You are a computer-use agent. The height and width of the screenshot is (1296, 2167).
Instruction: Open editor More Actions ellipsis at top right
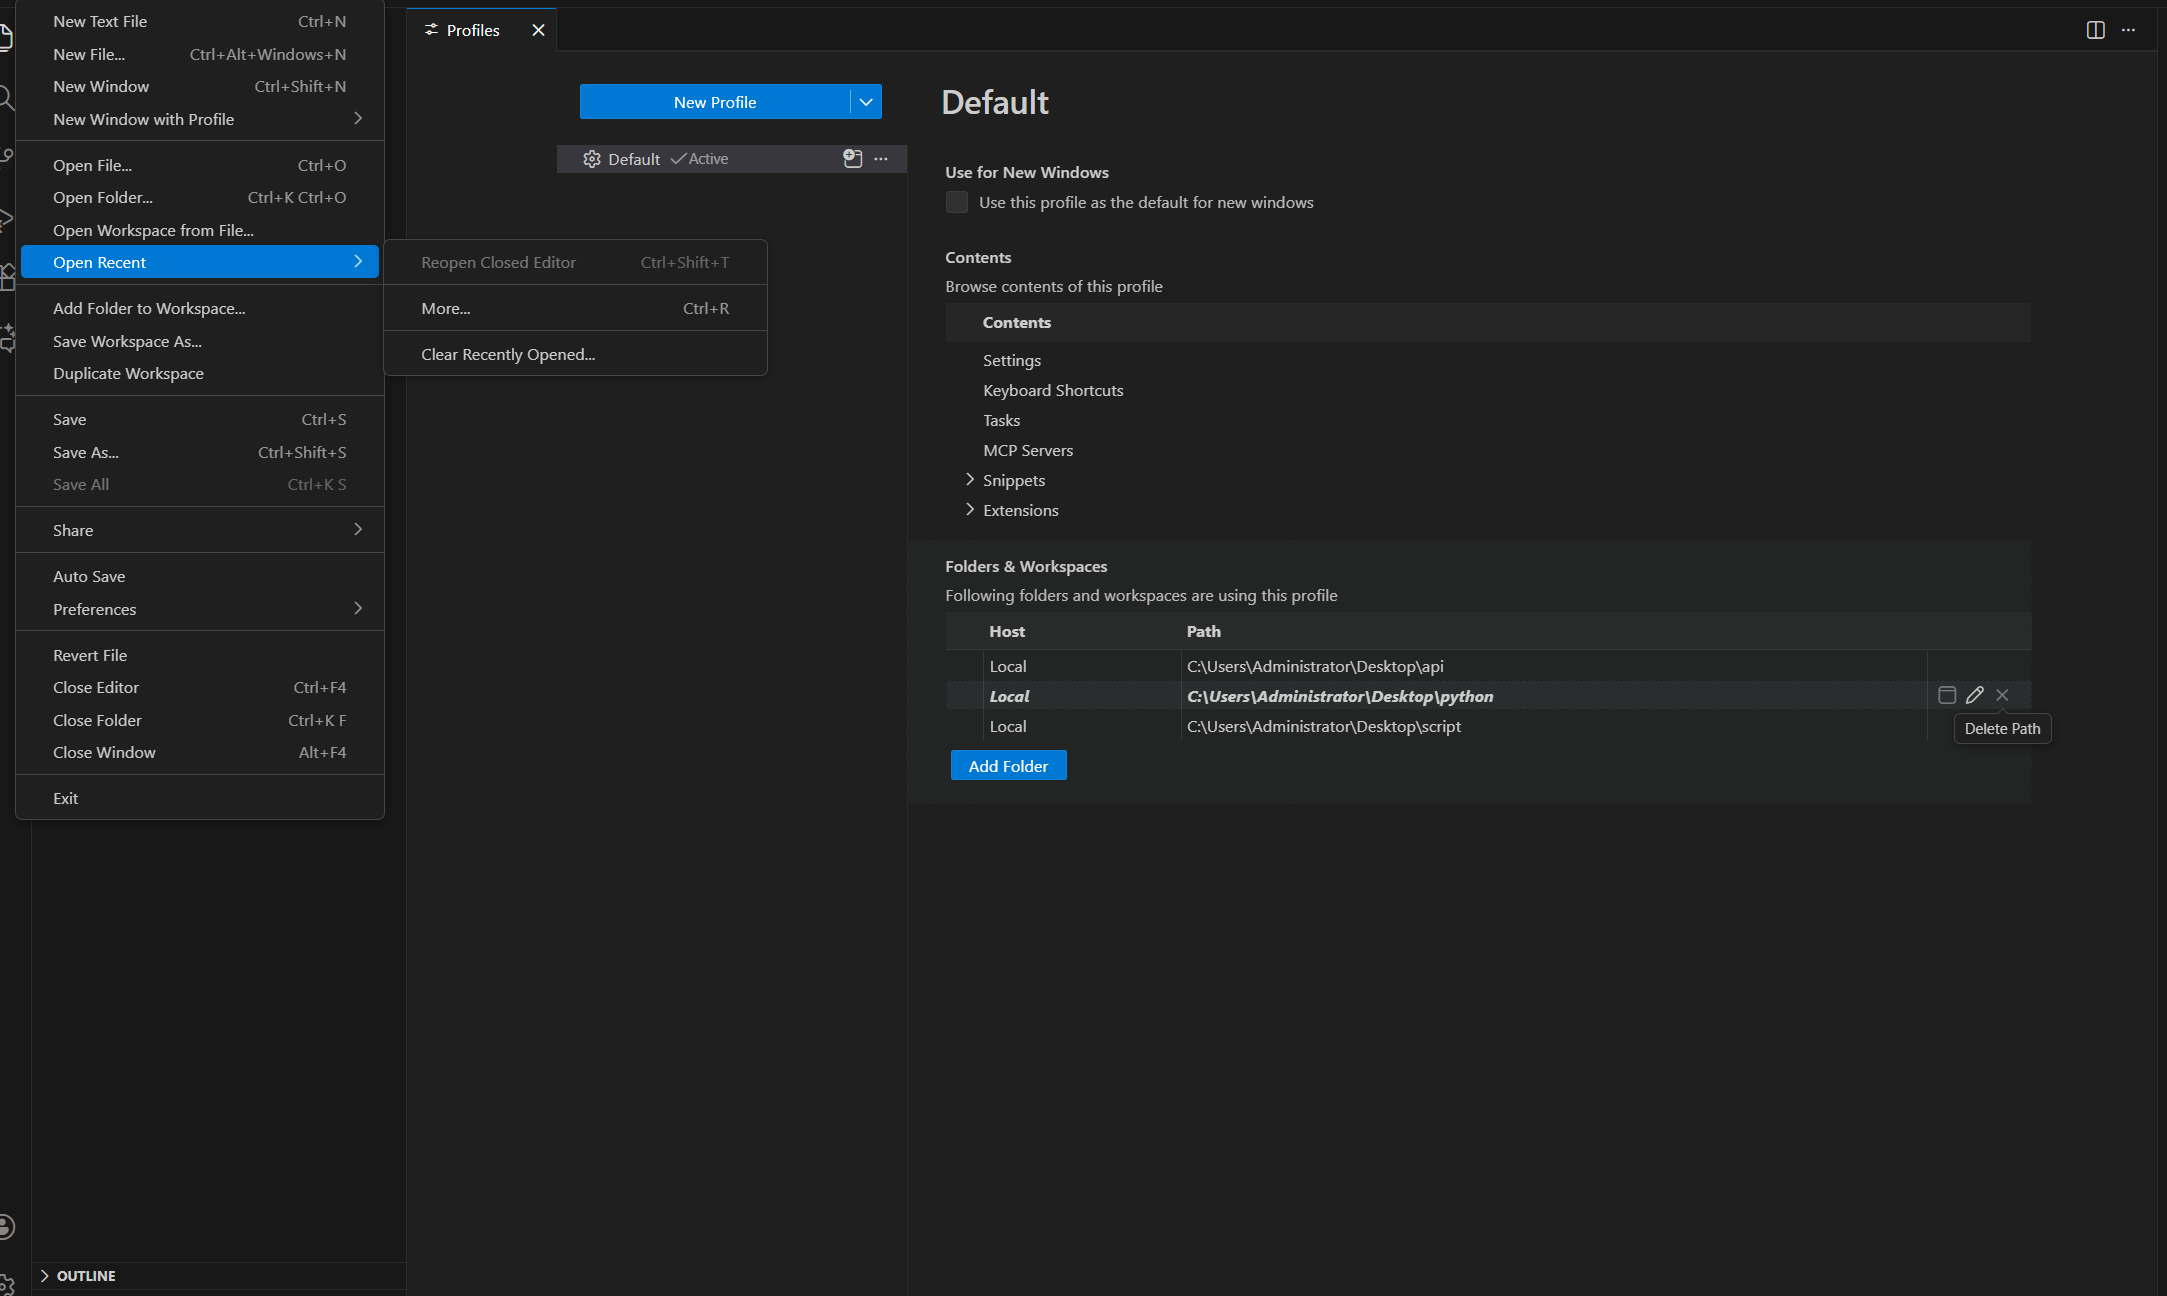coord(2128,30)
